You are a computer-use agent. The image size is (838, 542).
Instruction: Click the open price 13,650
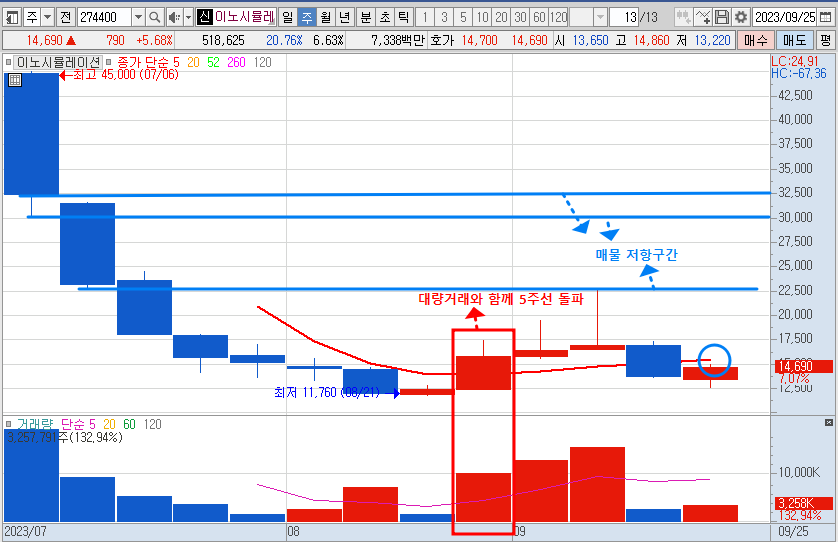pyautogui.click(x=590, y=40)
